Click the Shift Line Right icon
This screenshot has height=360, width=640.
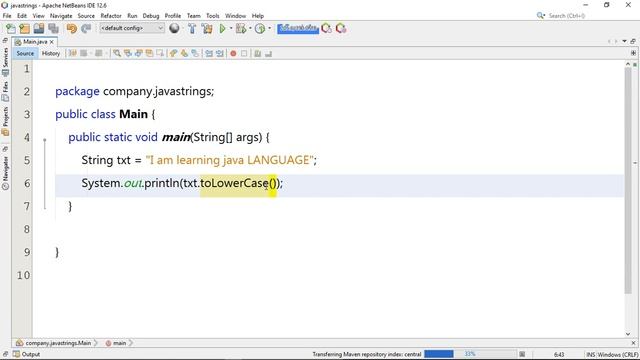click(x=220, y=53)
